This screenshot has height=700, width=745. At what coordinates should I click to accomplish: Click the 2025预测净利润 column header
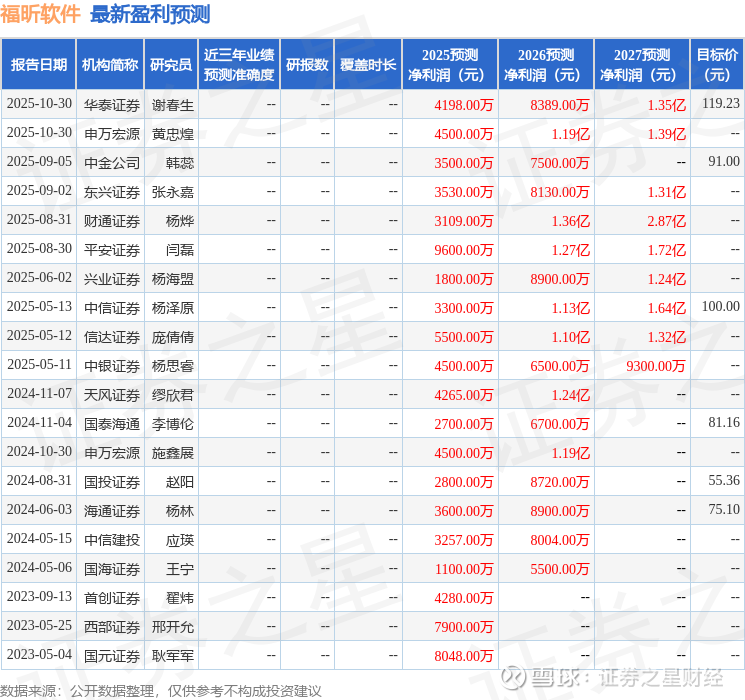pyautogui.click(x=450, y=65)
